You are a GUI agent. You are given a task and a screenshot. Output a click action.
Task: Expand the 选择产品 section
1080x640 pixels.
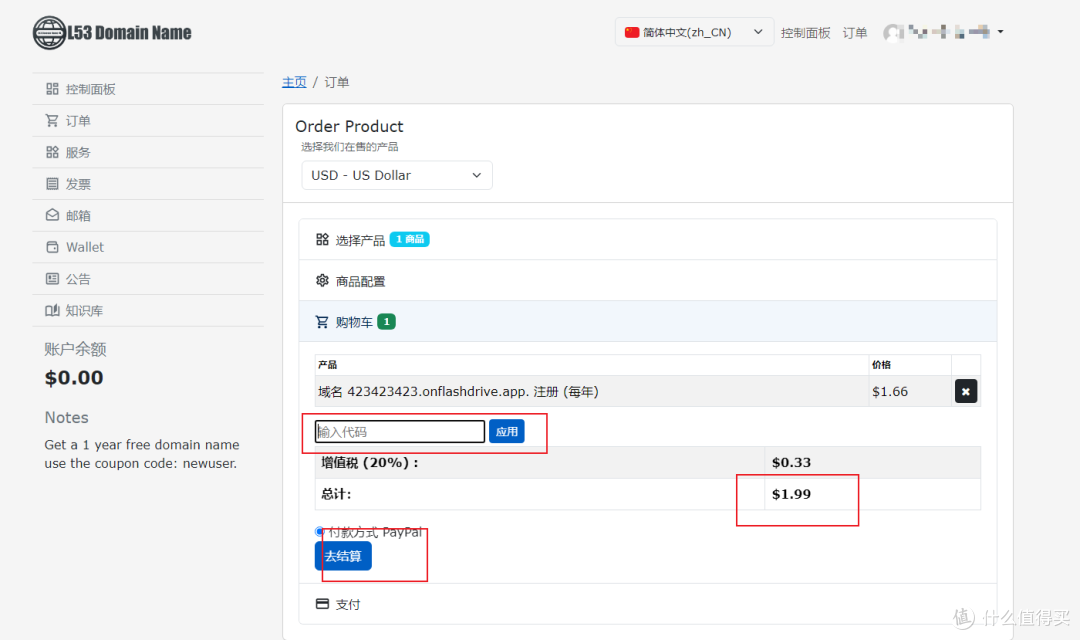pos(647,240)
